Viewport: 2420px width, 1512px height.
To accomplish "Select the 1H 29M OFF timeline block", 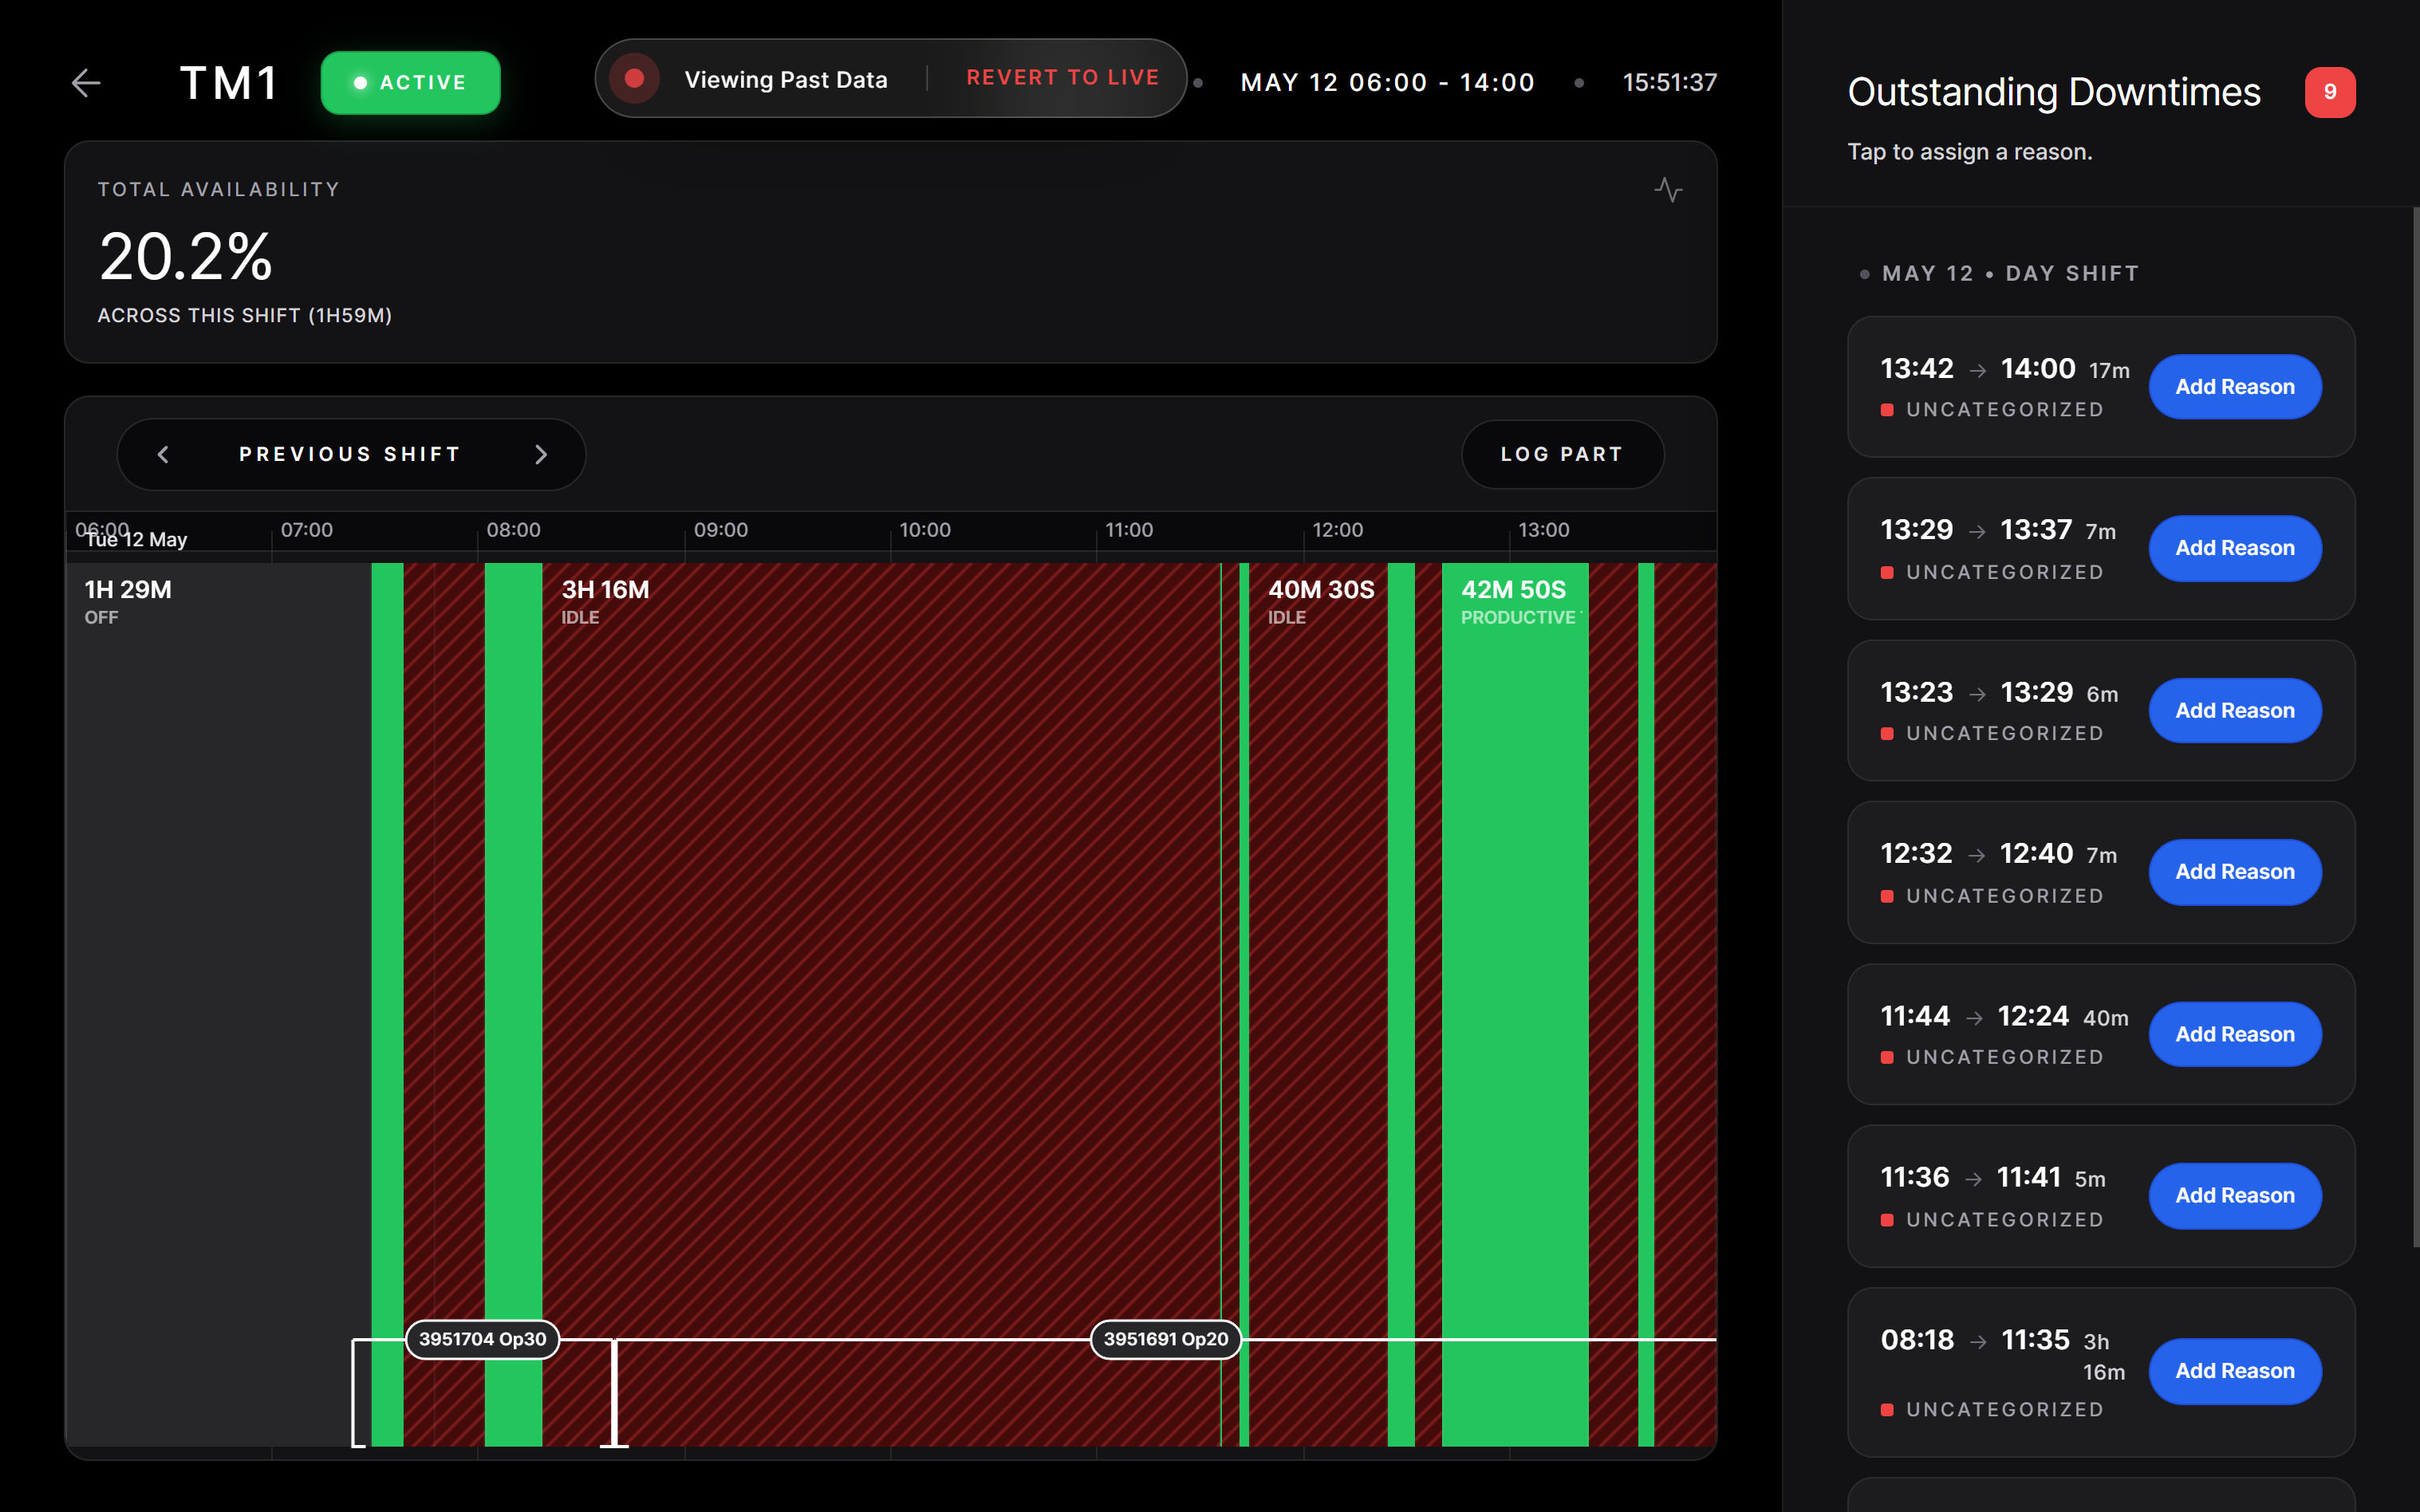I will [218, 1004].
